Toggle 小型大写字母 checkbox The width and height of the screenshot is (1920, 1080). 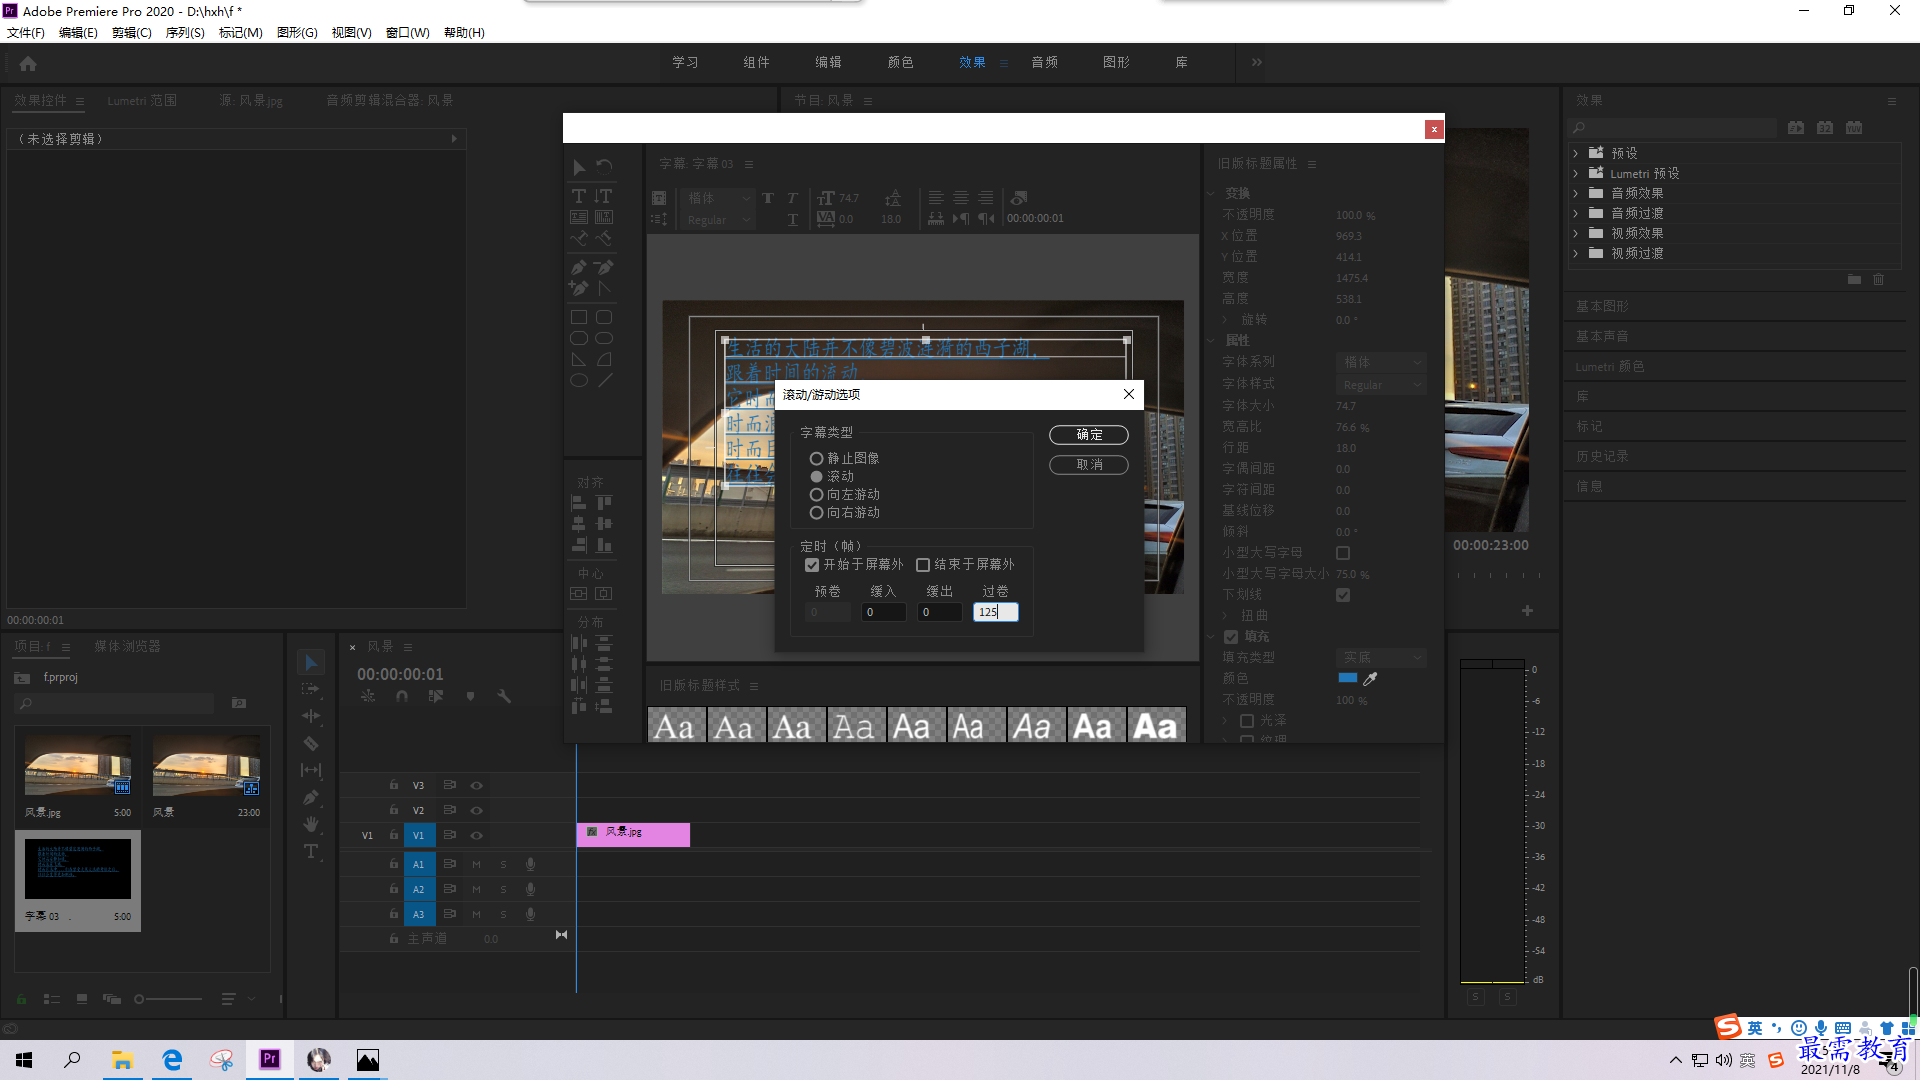pos(1343,553)
